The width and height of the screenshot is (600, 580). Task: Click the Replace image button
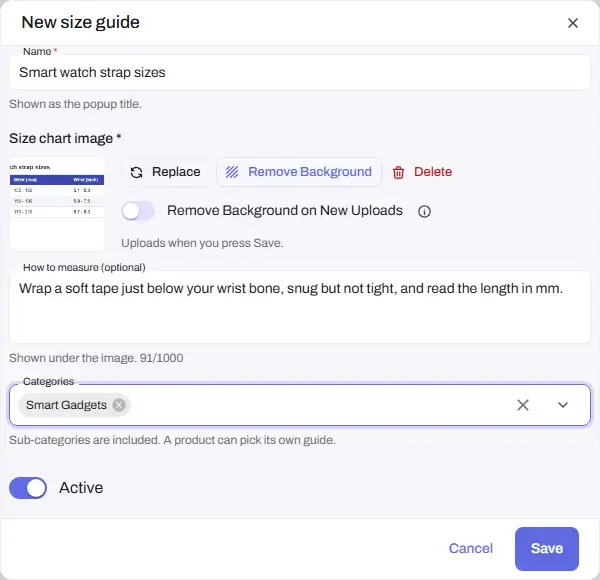pyautogui.click(x=166, y=172)
